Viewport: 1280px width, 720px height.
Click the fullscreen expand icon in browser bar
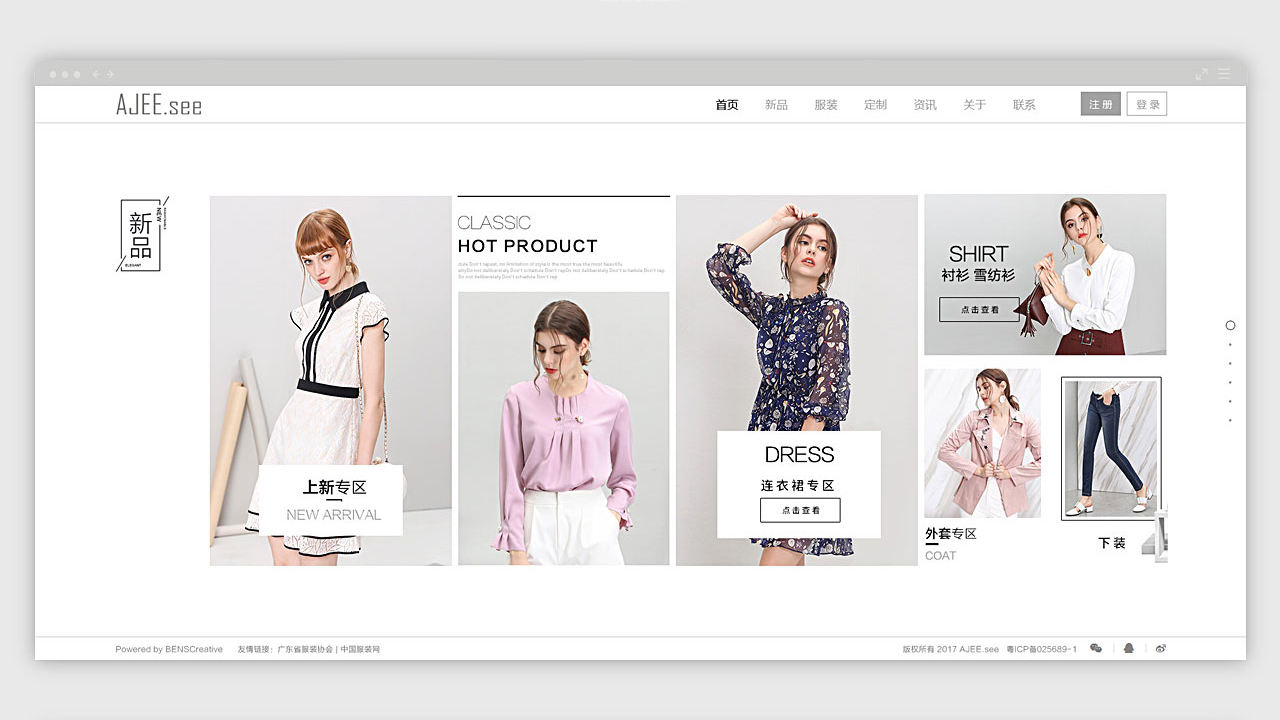click(x=1202, y=74)
